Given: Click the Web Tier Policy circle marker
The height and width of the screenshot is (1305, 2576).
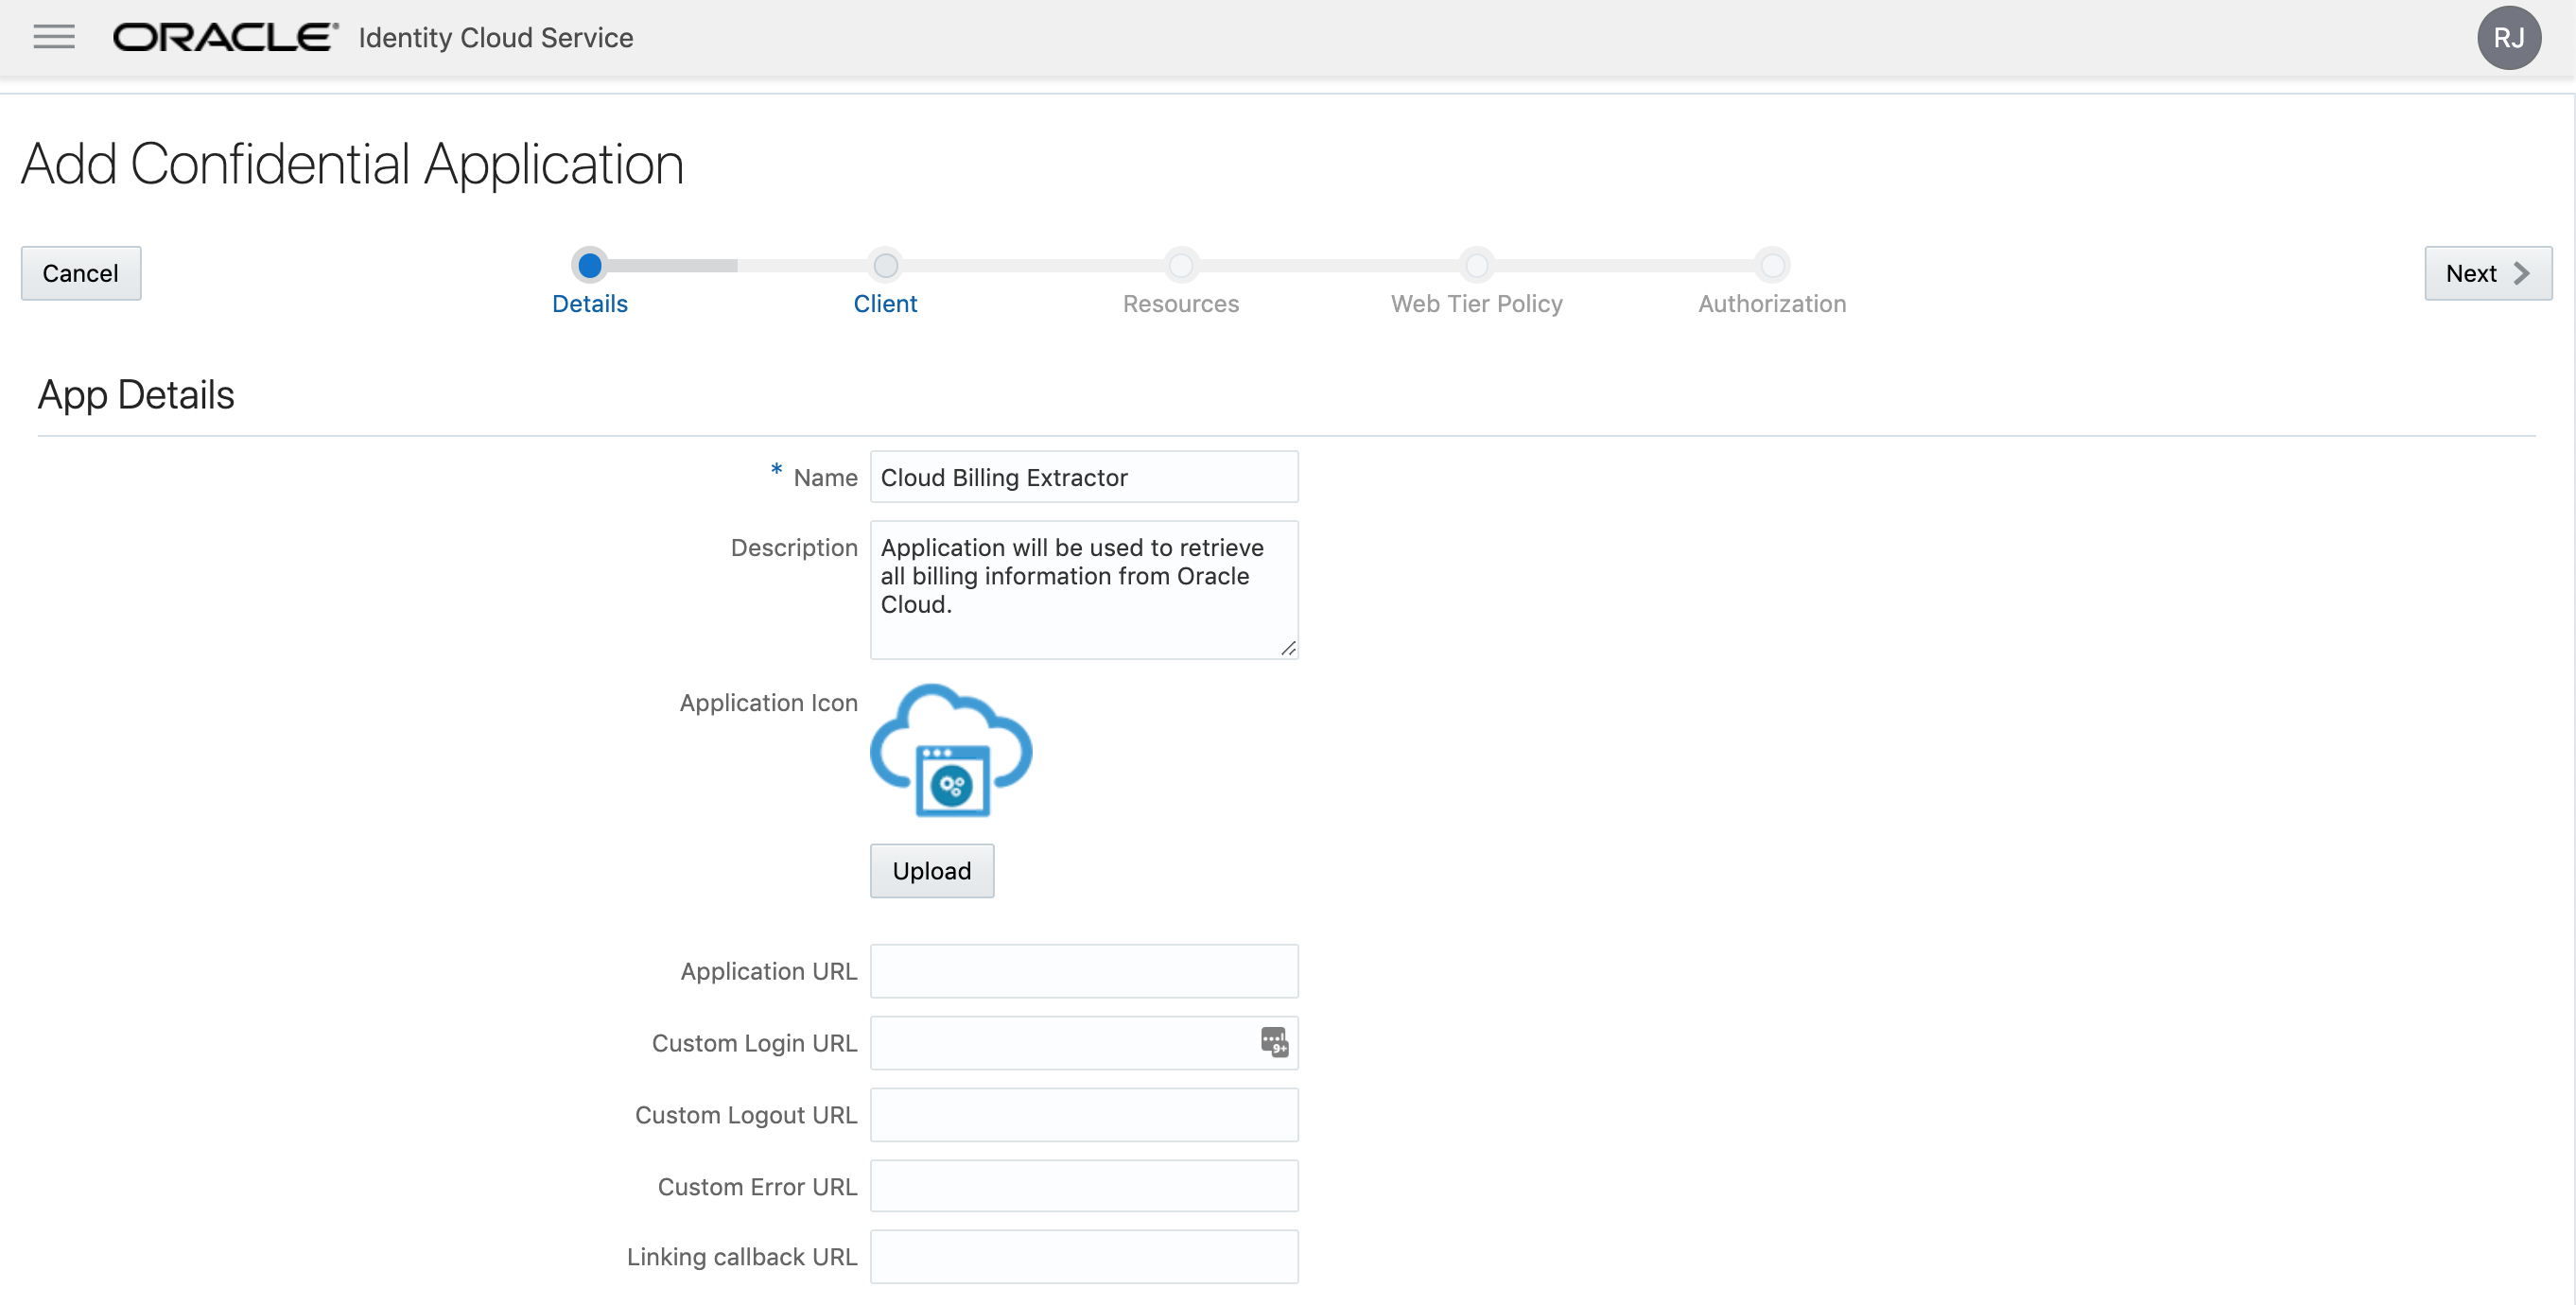Looking at the screenshot, I should tap(1476, 265).
